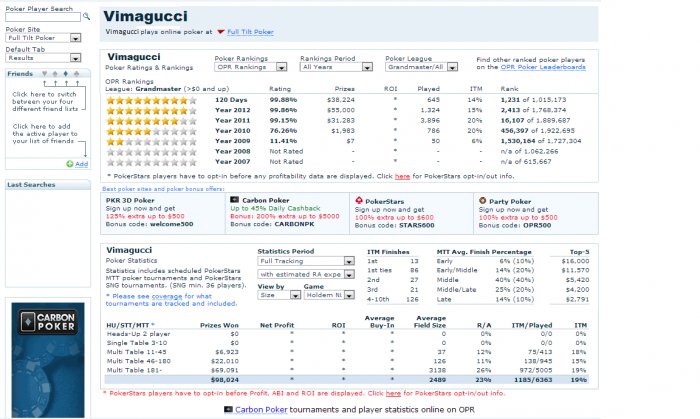This screenshot has width=700, height=419.
Task: Select the heart friends list icon
Action: click(45, 74)
